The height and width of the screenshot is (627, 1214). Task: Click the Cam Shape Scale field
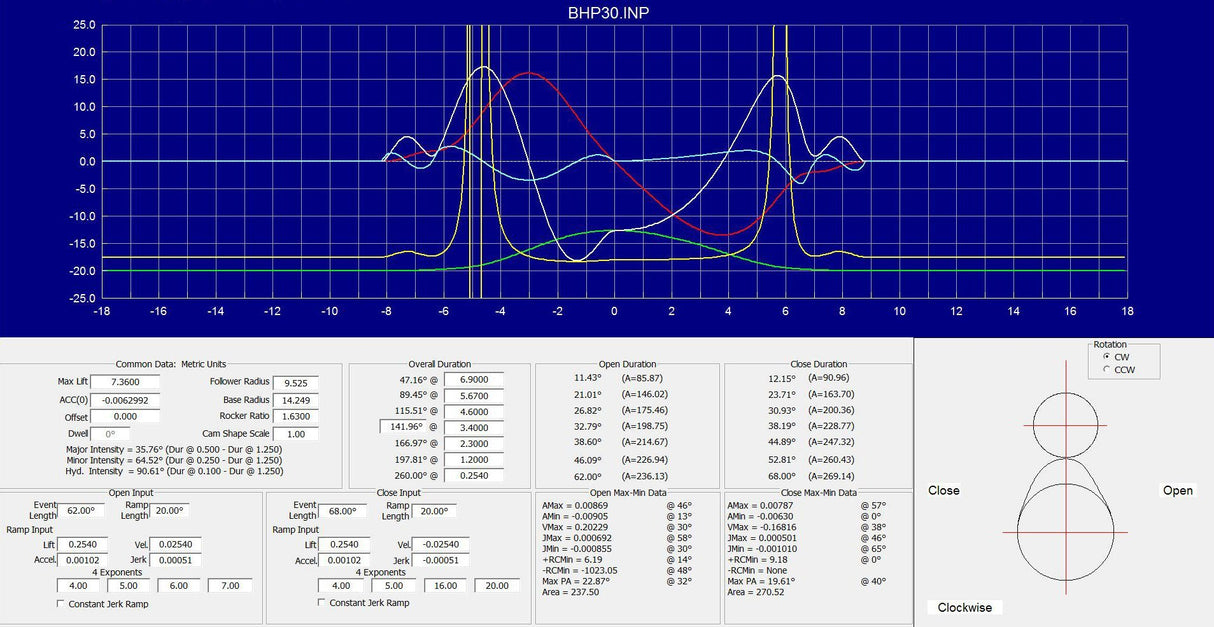coord(295,434)
